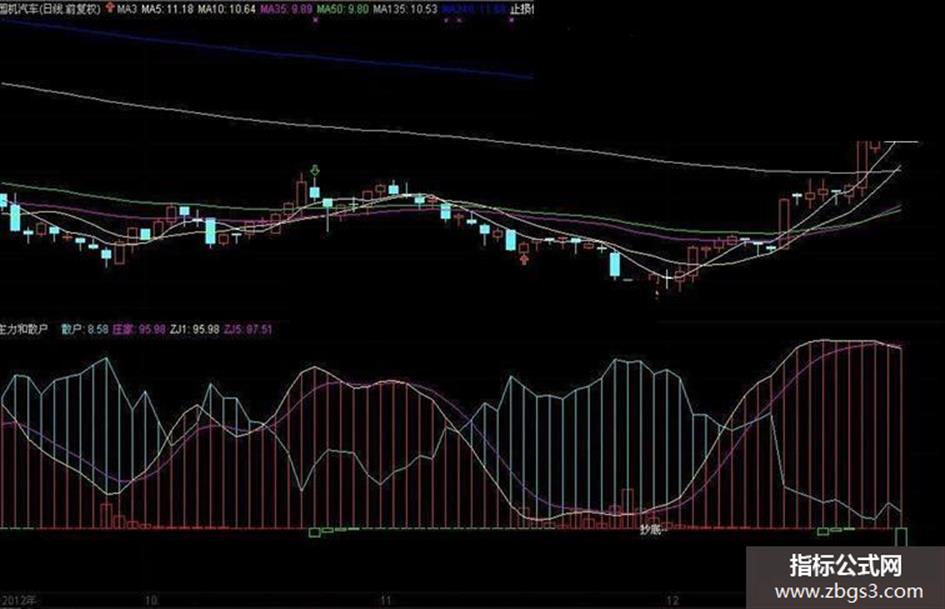The image size is (945, 609).
Task: Select the MA10: 10.64 label
Action: coord(227,9)
